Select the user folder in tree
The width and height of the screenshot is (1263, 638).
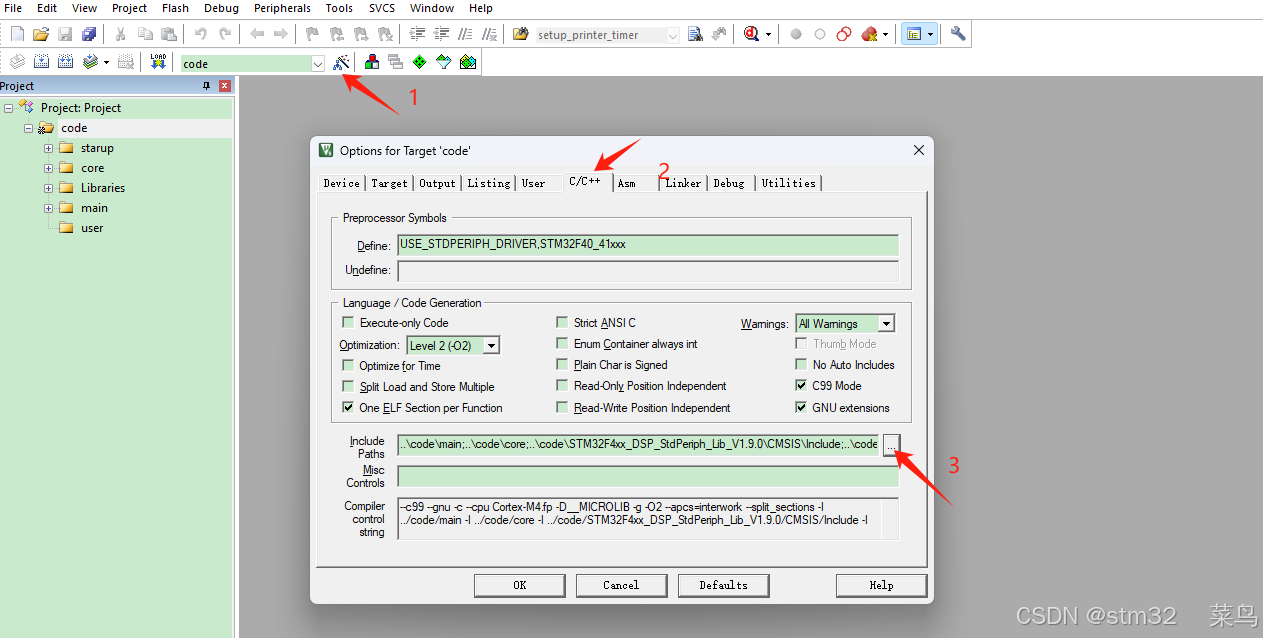click(92, 228)
